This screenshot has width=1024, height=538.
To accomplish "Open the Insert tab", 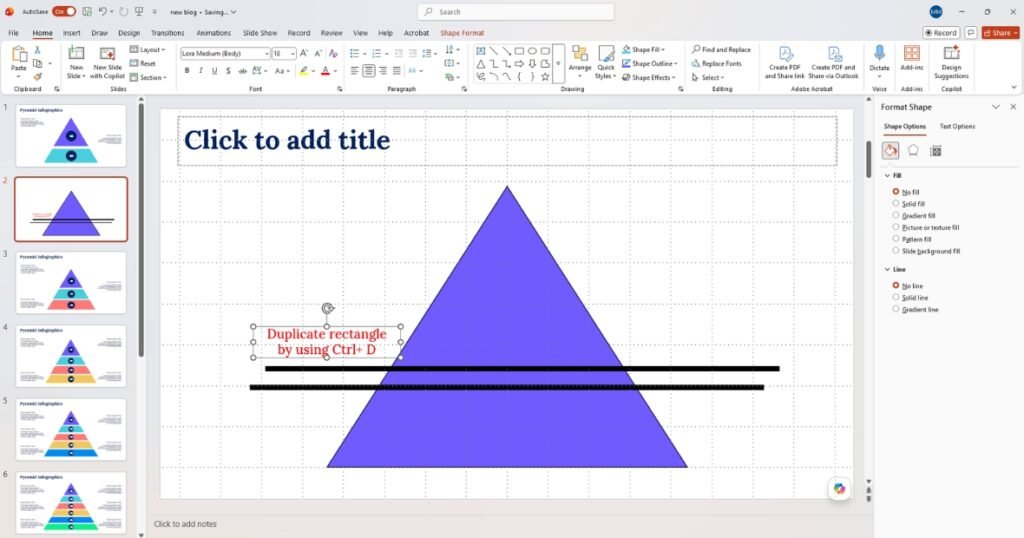I will coord(72,33).
